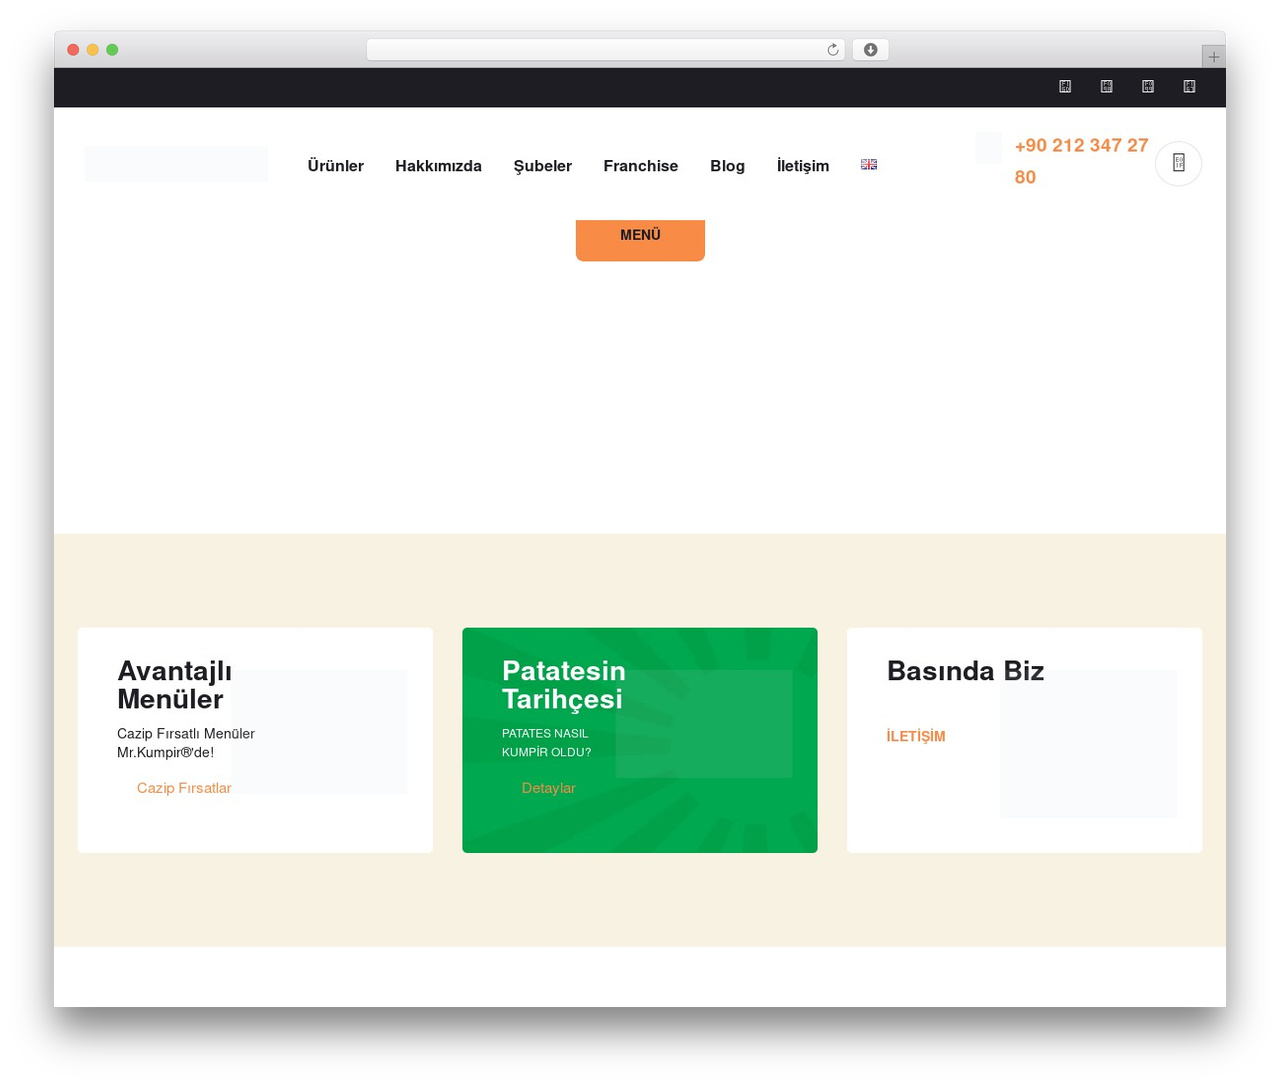Click the browser download arrow button
This screenshot has width=1280, height=1084.
click(870, 50)
